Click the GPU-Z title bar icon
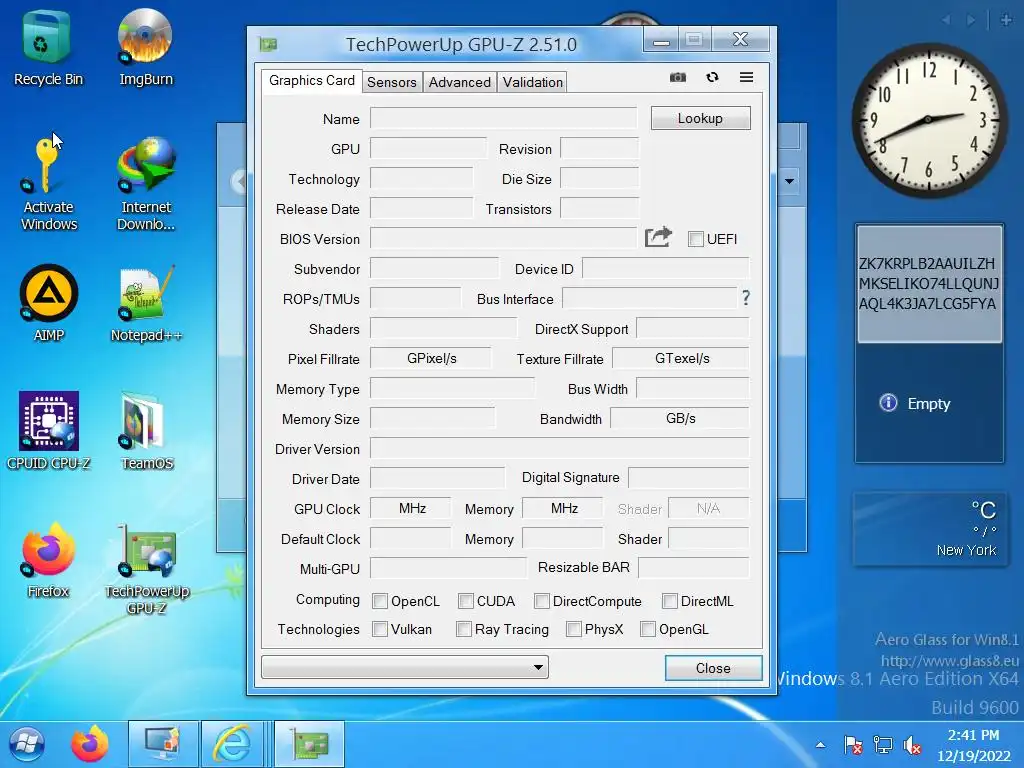 point(268,44)
